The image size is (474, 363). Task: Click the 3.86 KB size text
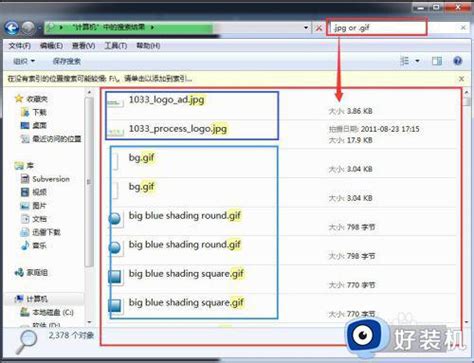pos(360,111)
